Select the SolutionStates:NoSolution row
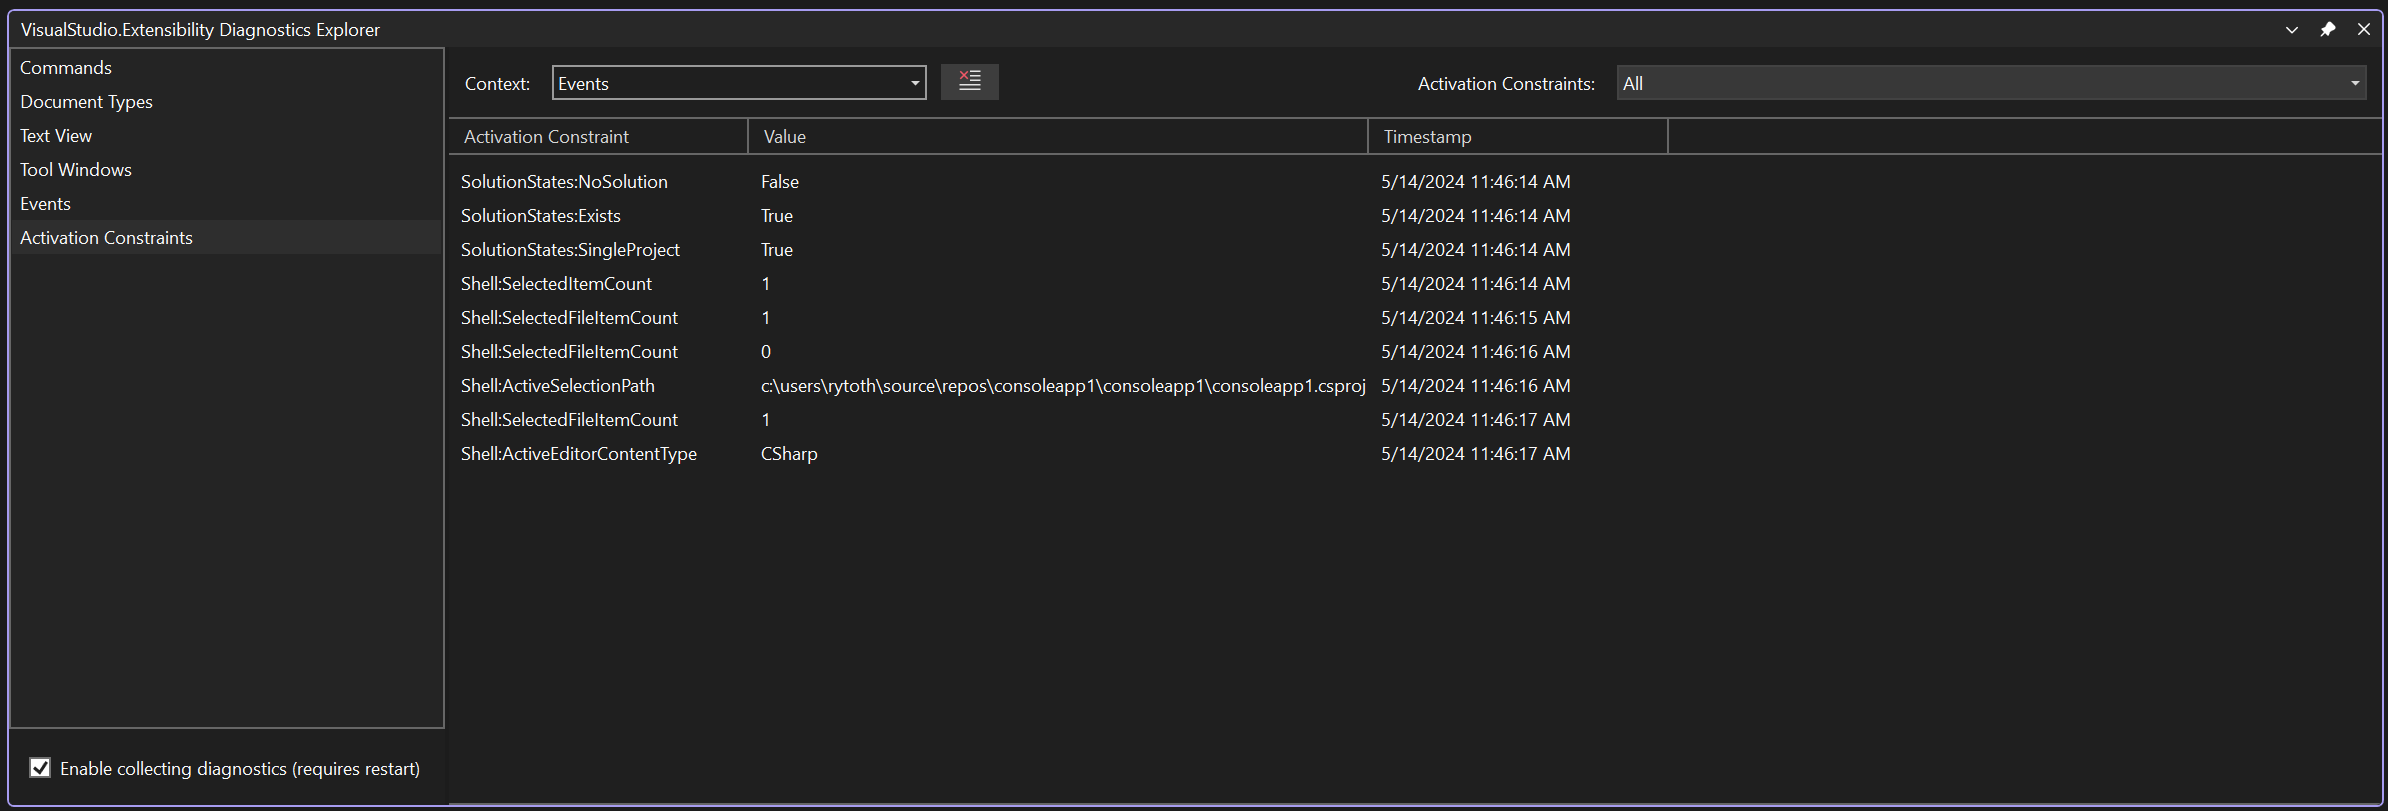Image resolution: width=2388 pixels, height=811 pixels. (1415, 182)
